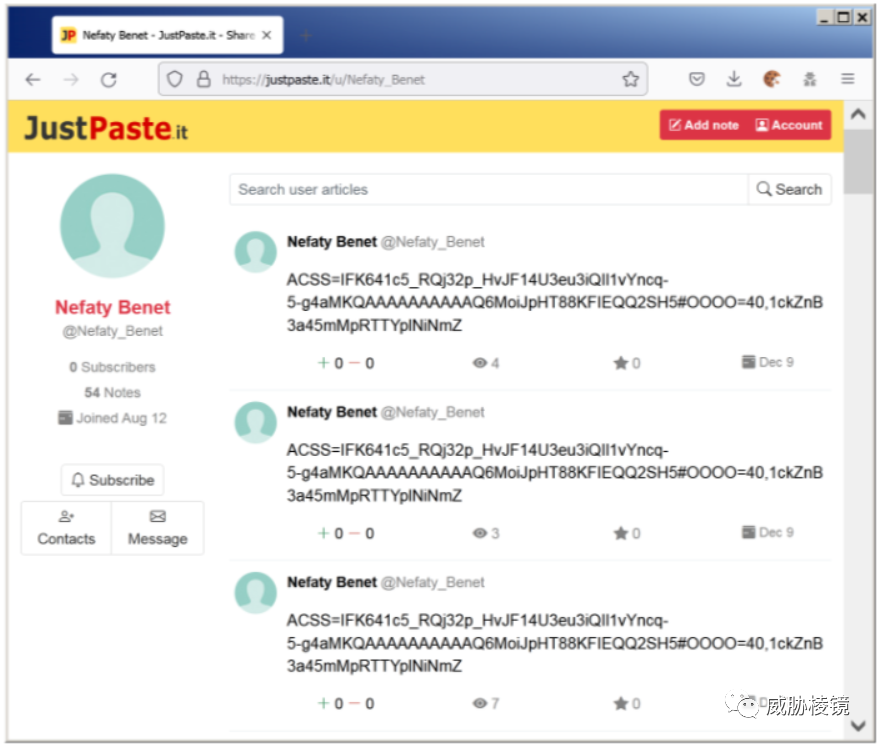The image size is (878, 744).
Task: Click the second note's author avatar
Action: pos(255,422)
